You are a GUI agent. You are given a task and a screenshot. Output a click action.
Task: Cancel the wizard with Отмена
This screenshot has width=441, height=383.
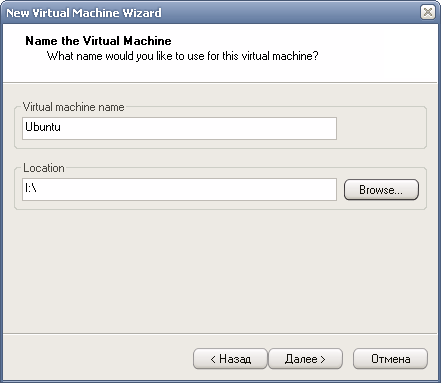point(390,359)
